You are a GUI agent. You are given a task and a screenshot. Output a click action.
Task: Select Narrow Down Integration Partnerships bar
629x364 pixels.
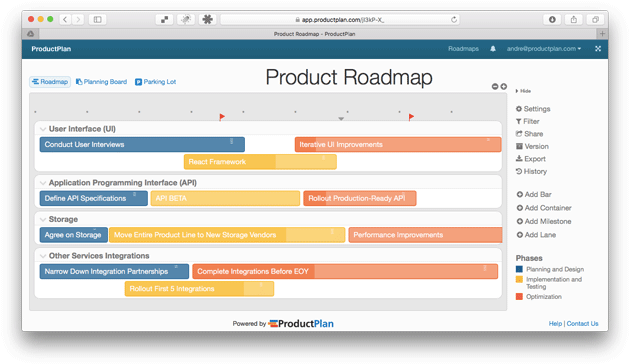(x=114, y=271)
